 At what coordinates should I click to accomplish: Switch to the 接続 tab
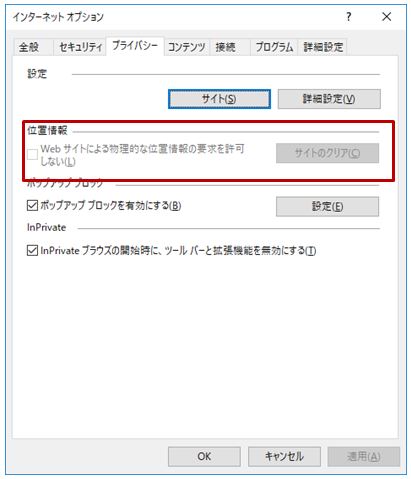[226, 47]
